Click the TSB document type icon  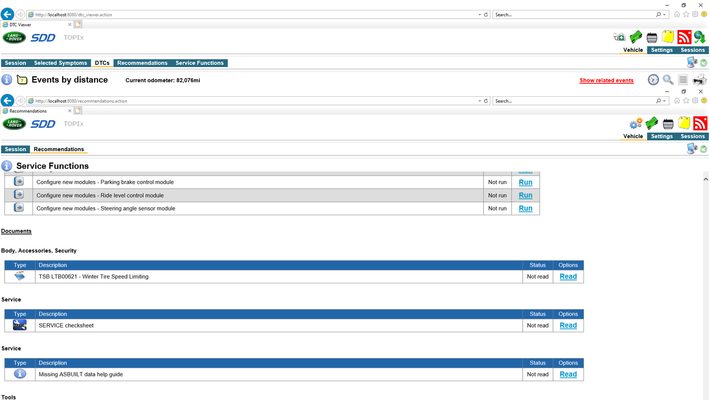(19, 276)
